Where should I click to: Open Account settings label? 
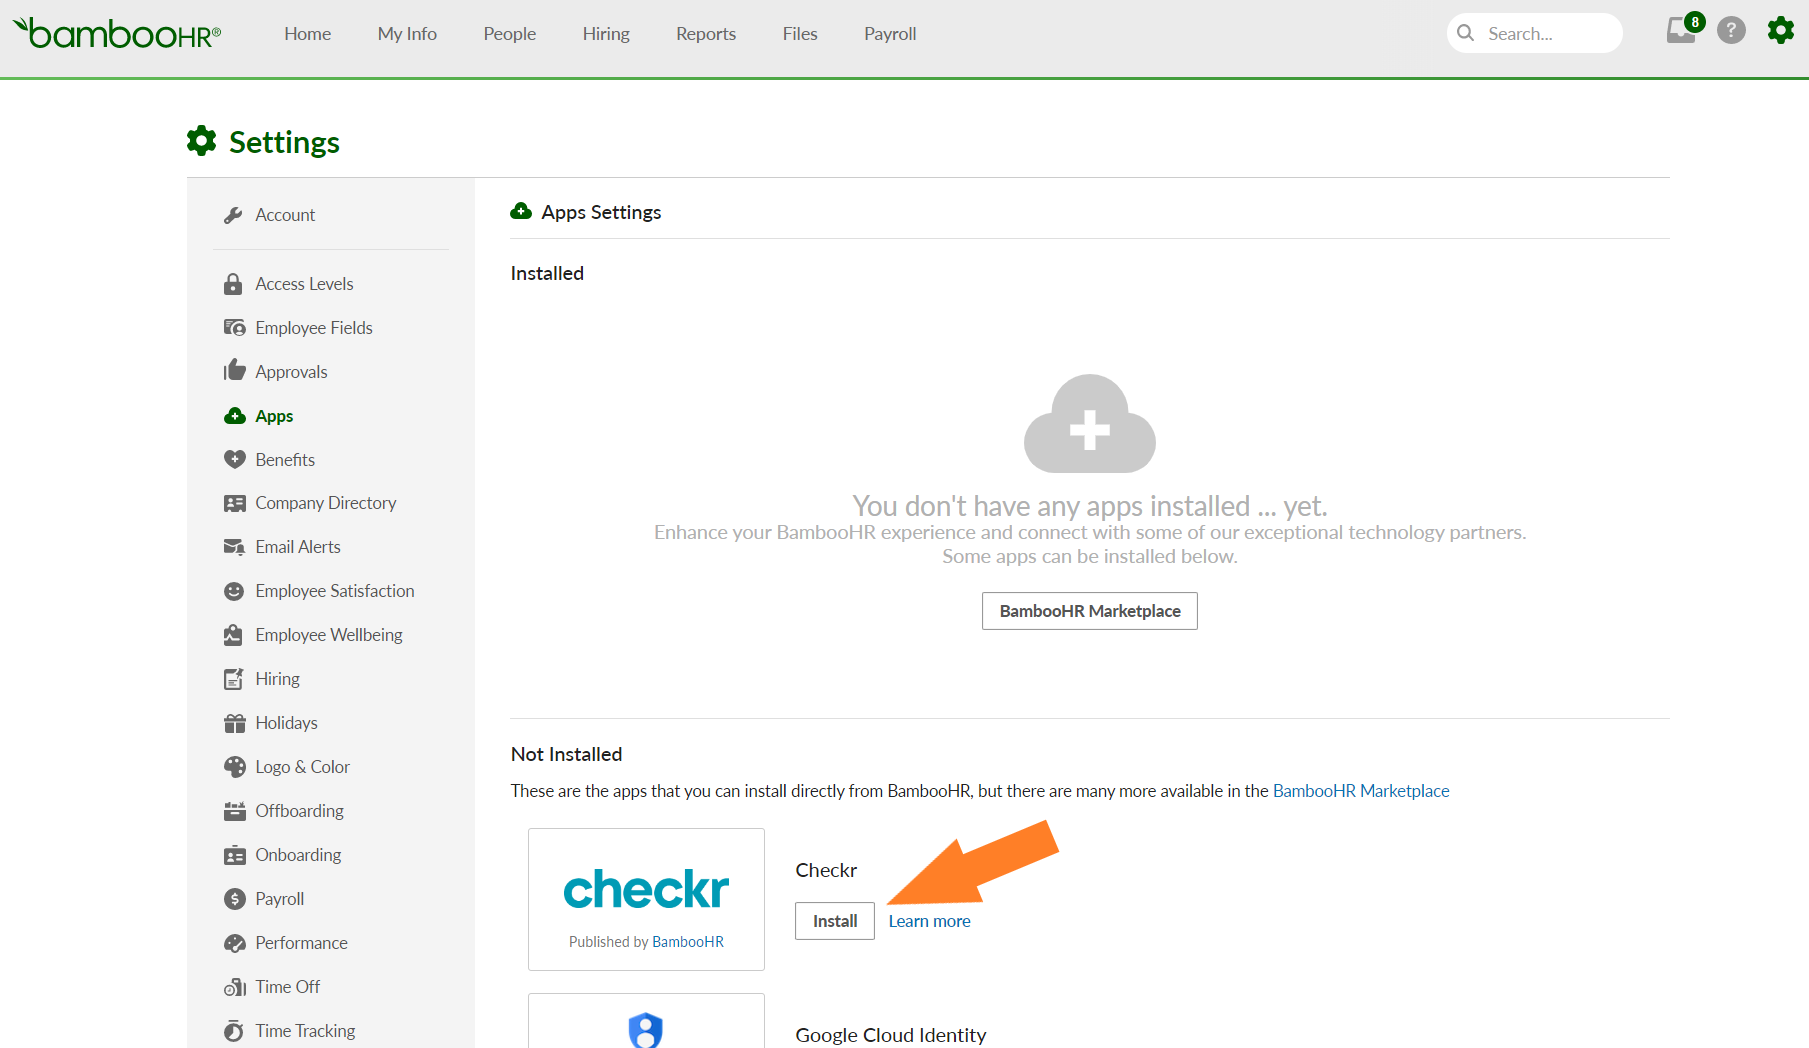[285, 215]
